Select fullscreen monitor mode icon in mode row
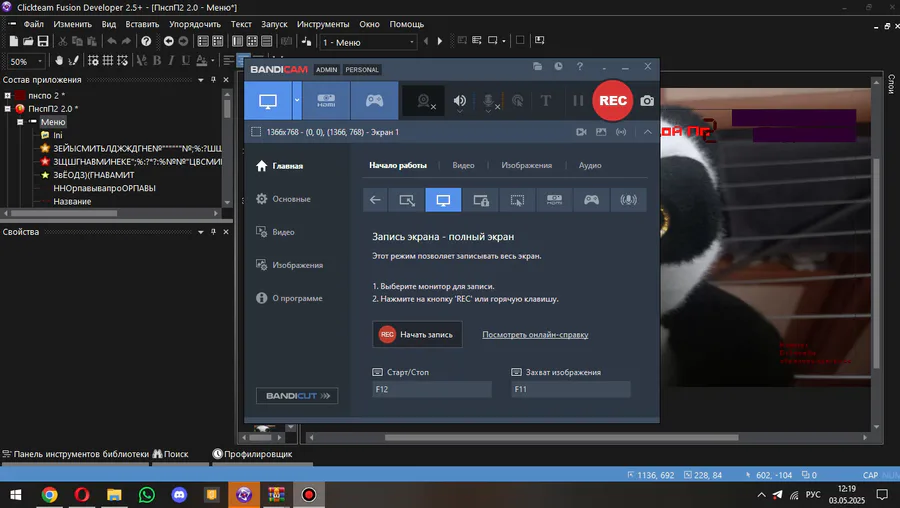The image size is (900, 508). tap(443, 200)
